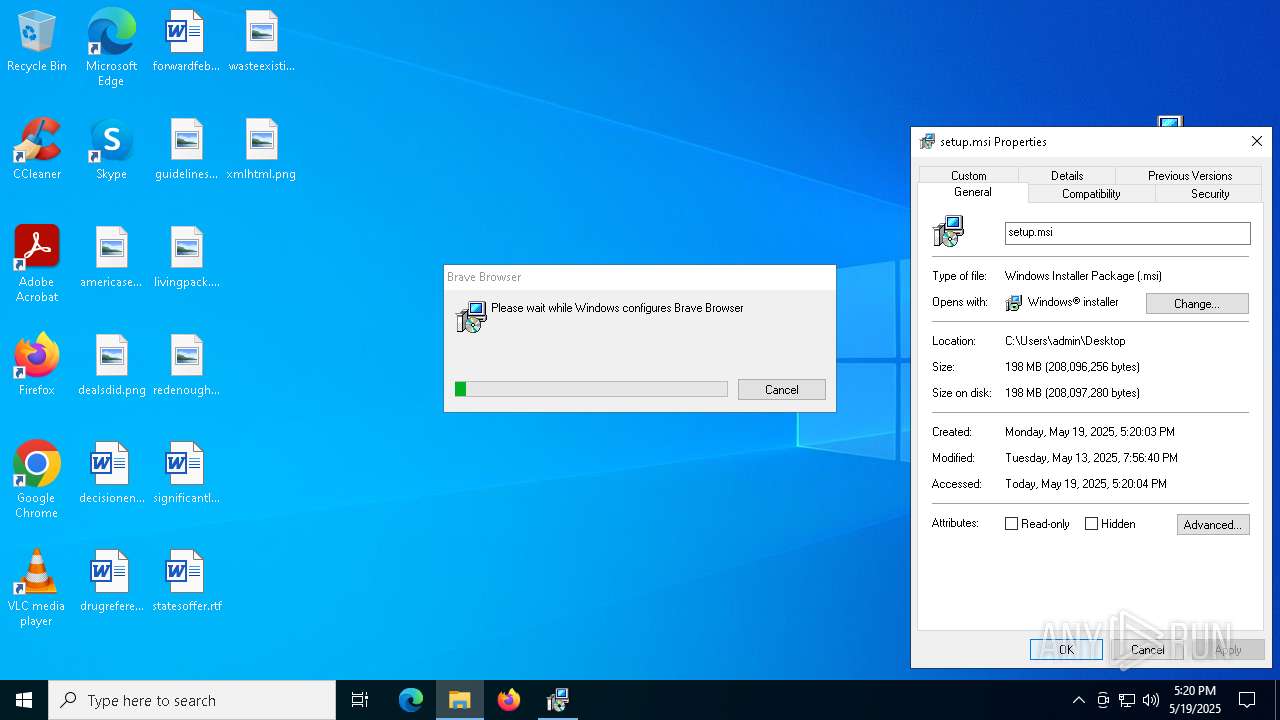Toggle the Hidden attribute checkbox
1280x720 pixels.
[x=1091, y=524]
